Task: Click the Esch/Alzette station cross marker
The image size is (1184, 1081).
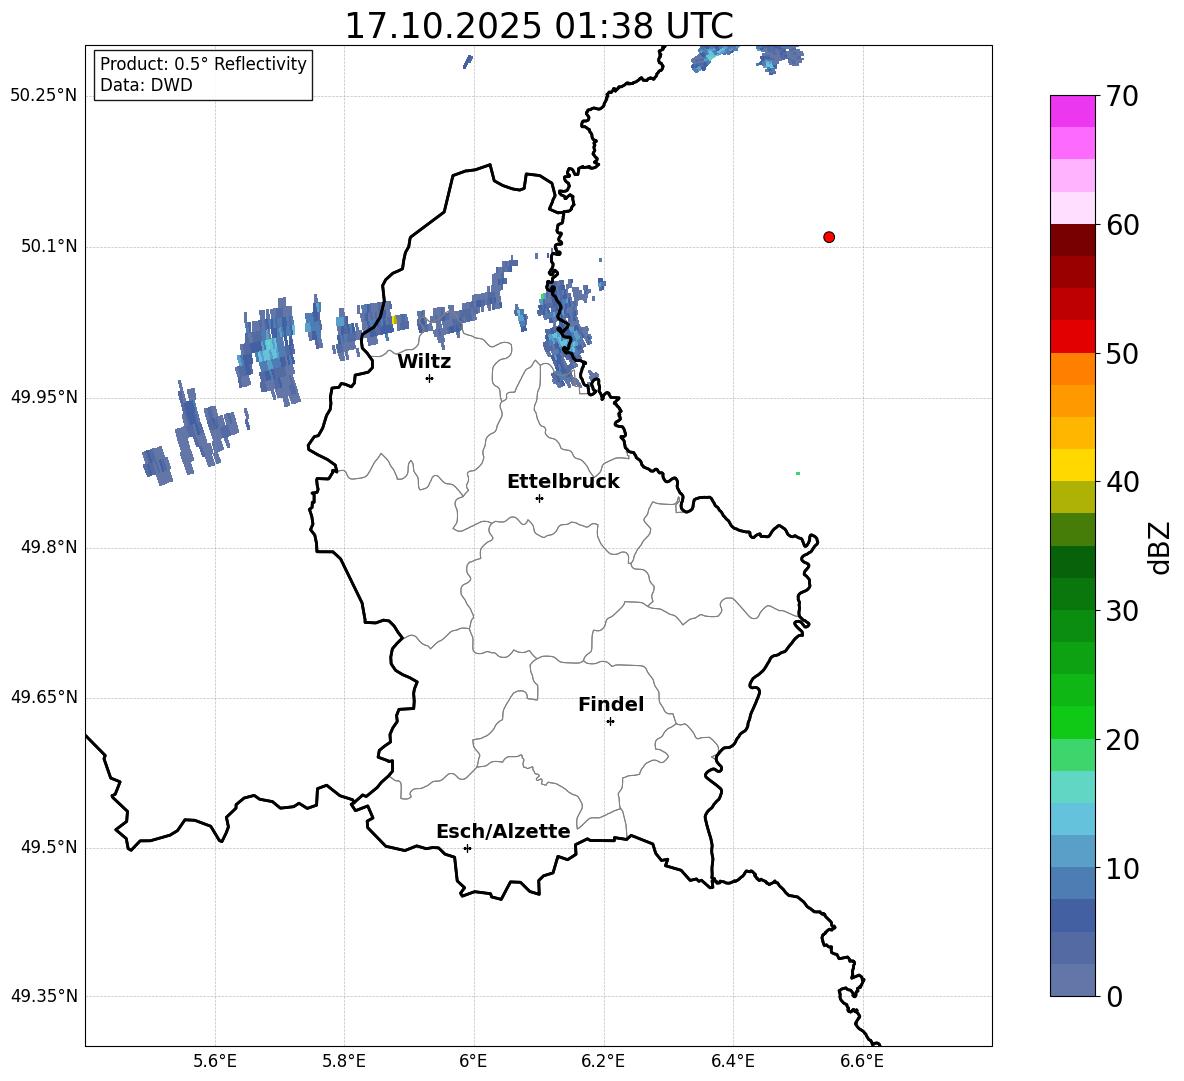Action: [467, 848]
